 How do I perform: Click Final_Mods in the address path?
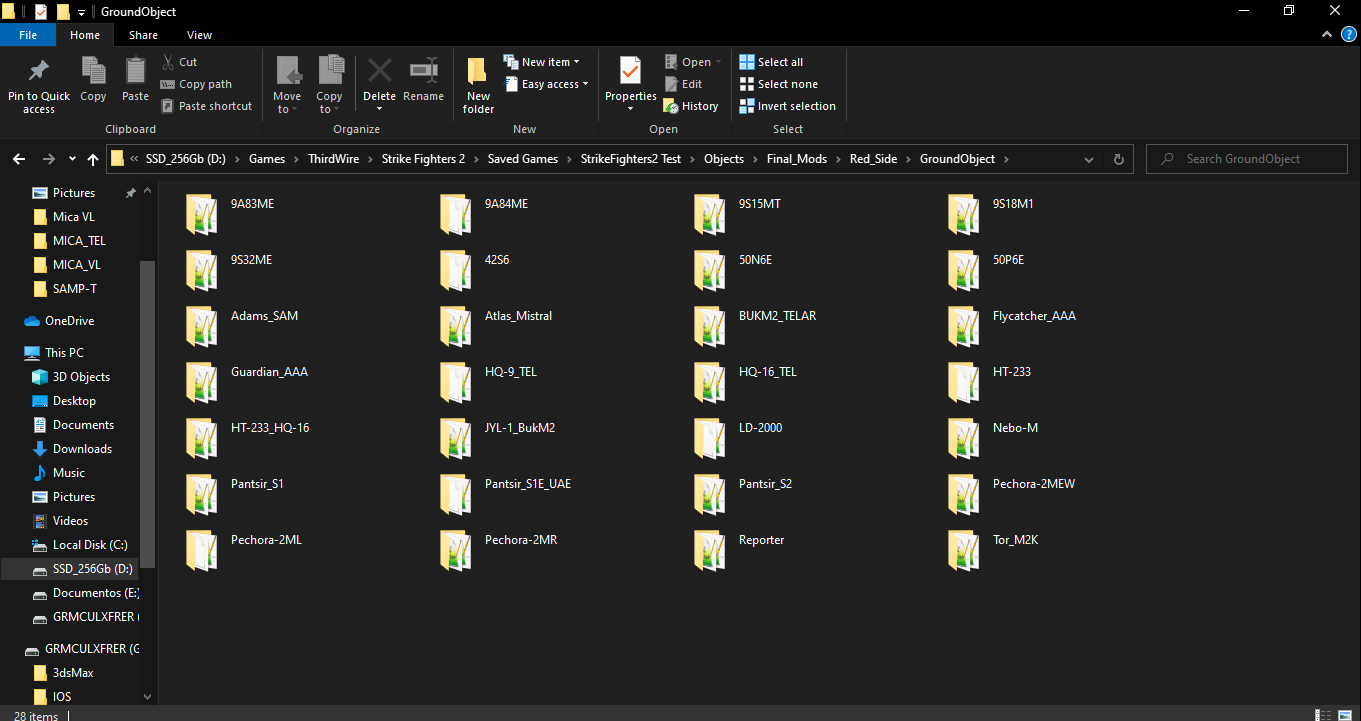[796, 159]
